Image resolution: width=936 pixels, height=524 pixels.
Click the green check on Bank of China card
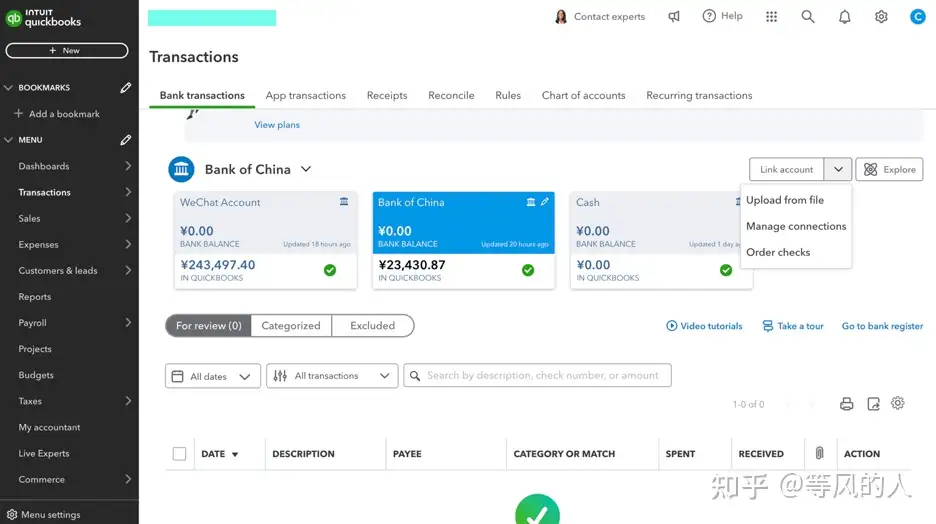[528, 270]
